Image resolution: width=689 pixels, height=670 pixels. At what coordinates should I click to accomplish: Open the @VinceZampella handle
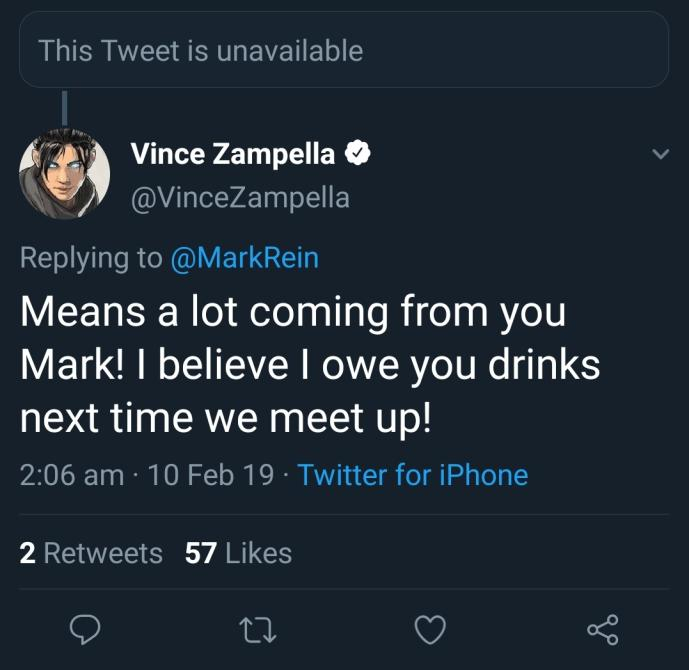click(240, 198)
